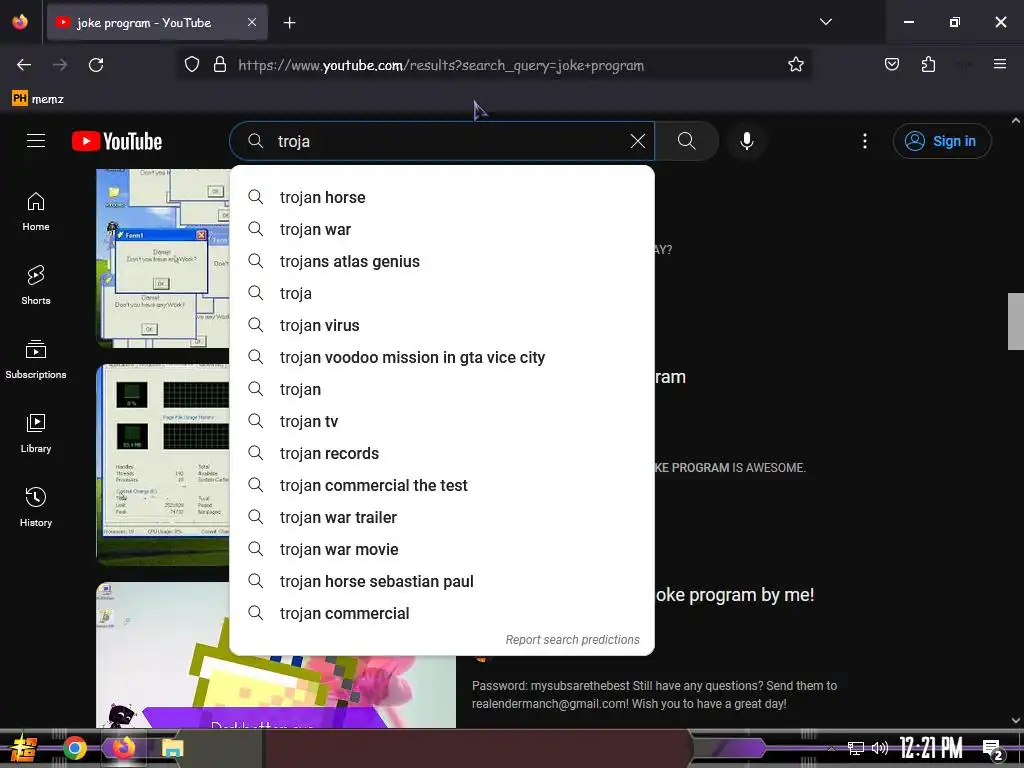Select the 'joke program - YouTube' tab
Screen dimensions: 1024x768
click(157, 23)
